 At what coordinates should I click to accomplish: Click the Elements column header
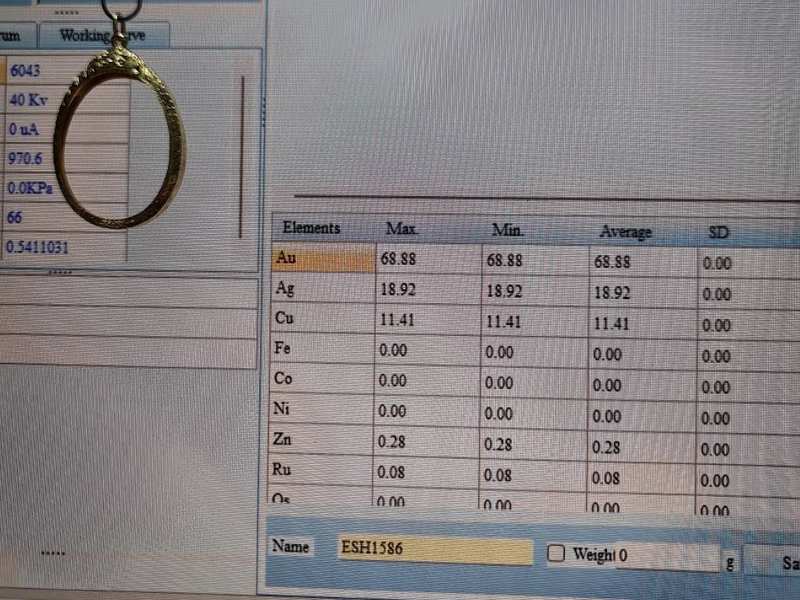(311, 228)
